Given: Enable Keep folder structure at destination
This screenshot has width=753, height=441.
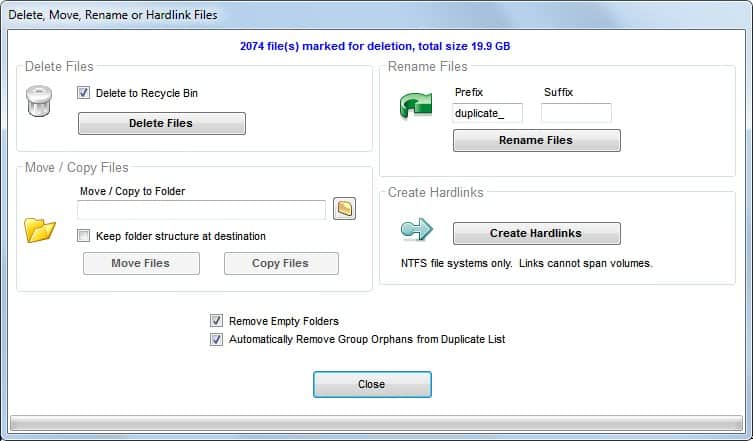Looking at the screenshot, I should tap(84, 235).
